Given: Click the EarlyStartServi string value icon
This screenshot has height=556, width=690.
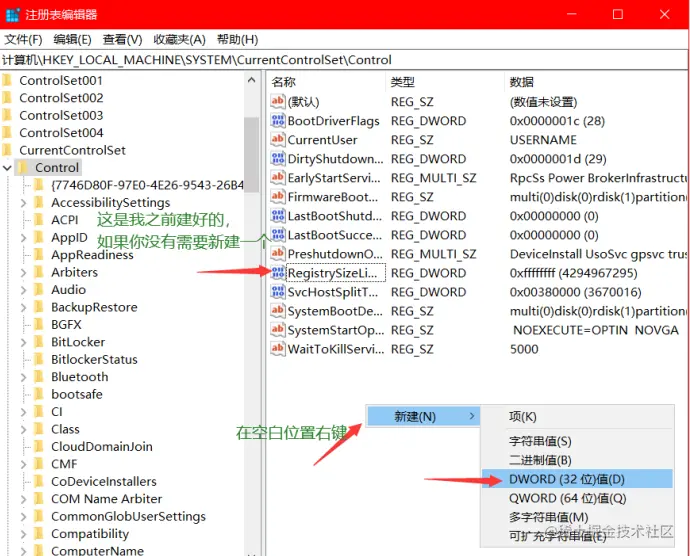Looking at the screenshot, I should [278, 177].
